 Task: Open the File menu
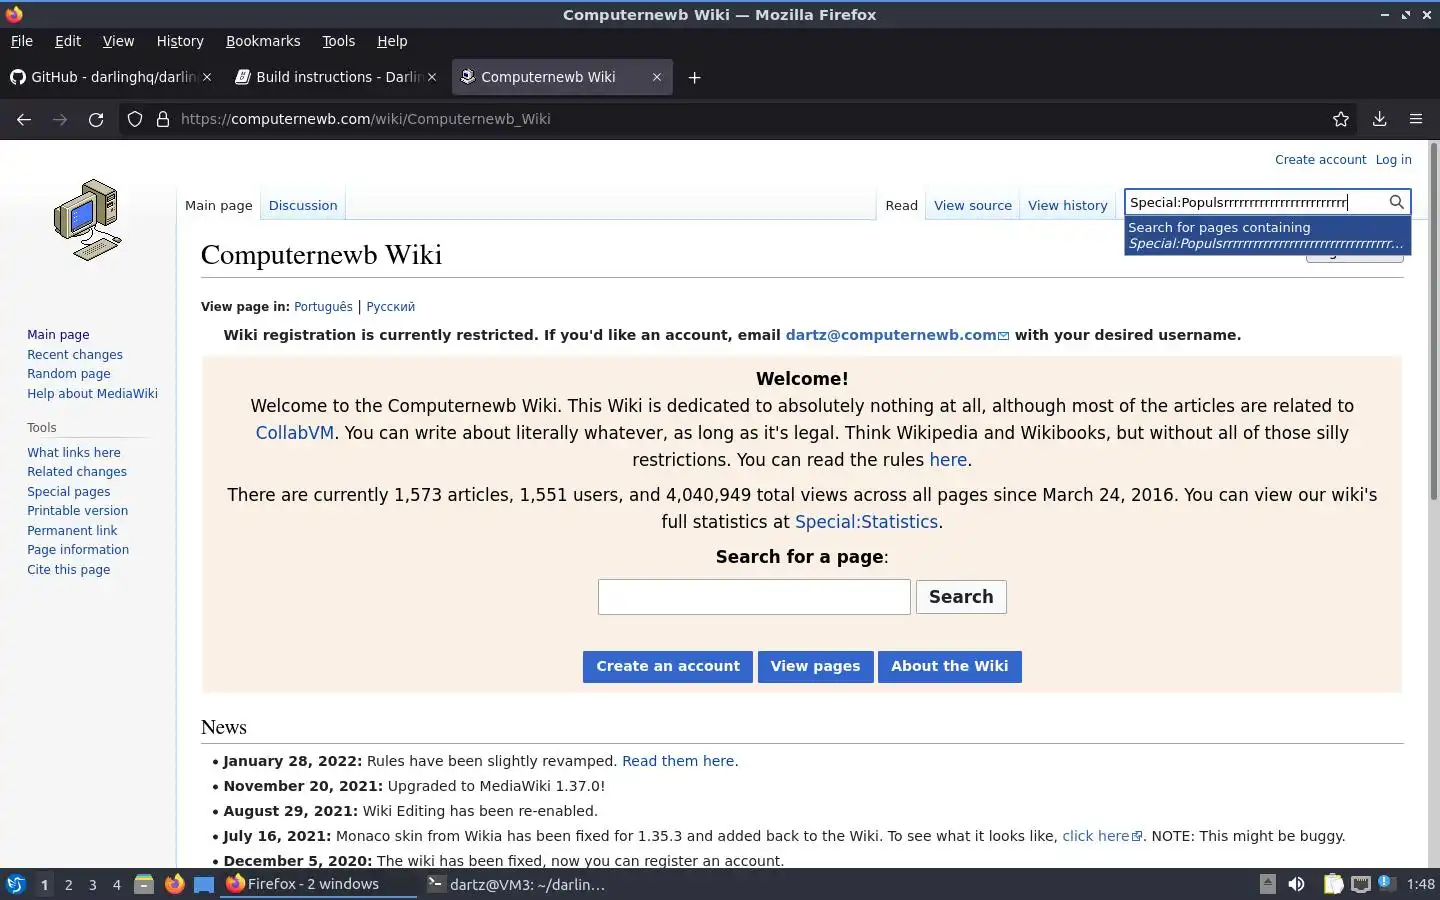(21, 41)
